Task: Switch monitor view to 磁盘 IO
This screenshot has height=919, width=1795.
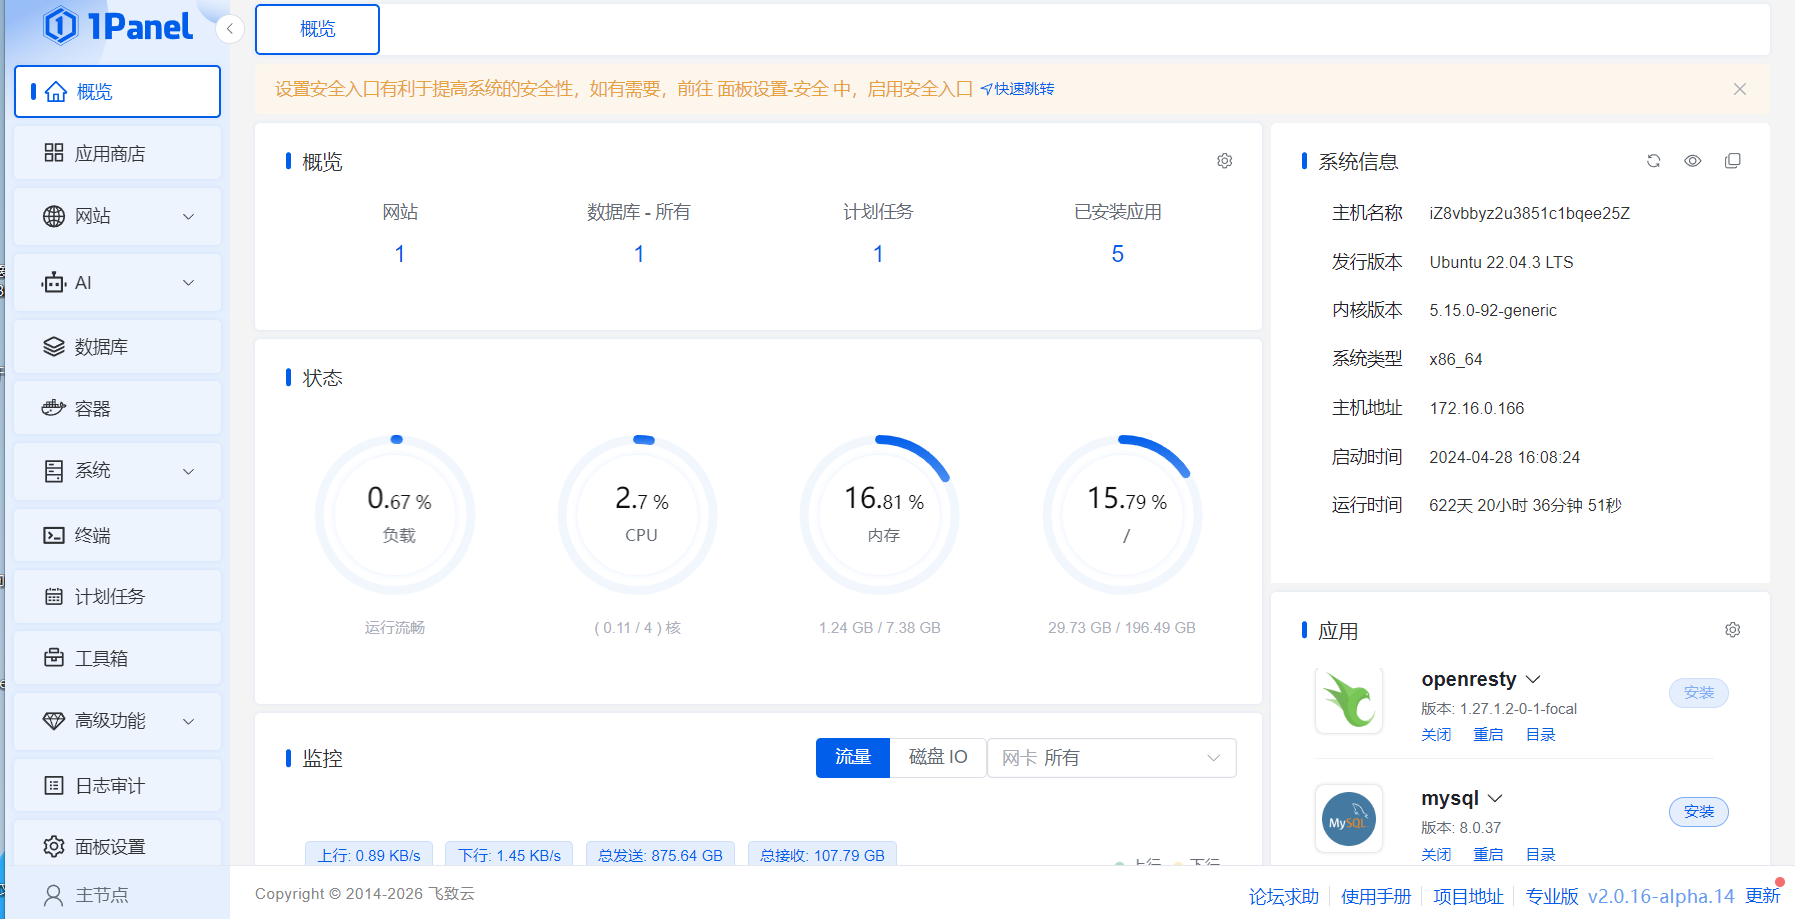Action: click(937, 757)
